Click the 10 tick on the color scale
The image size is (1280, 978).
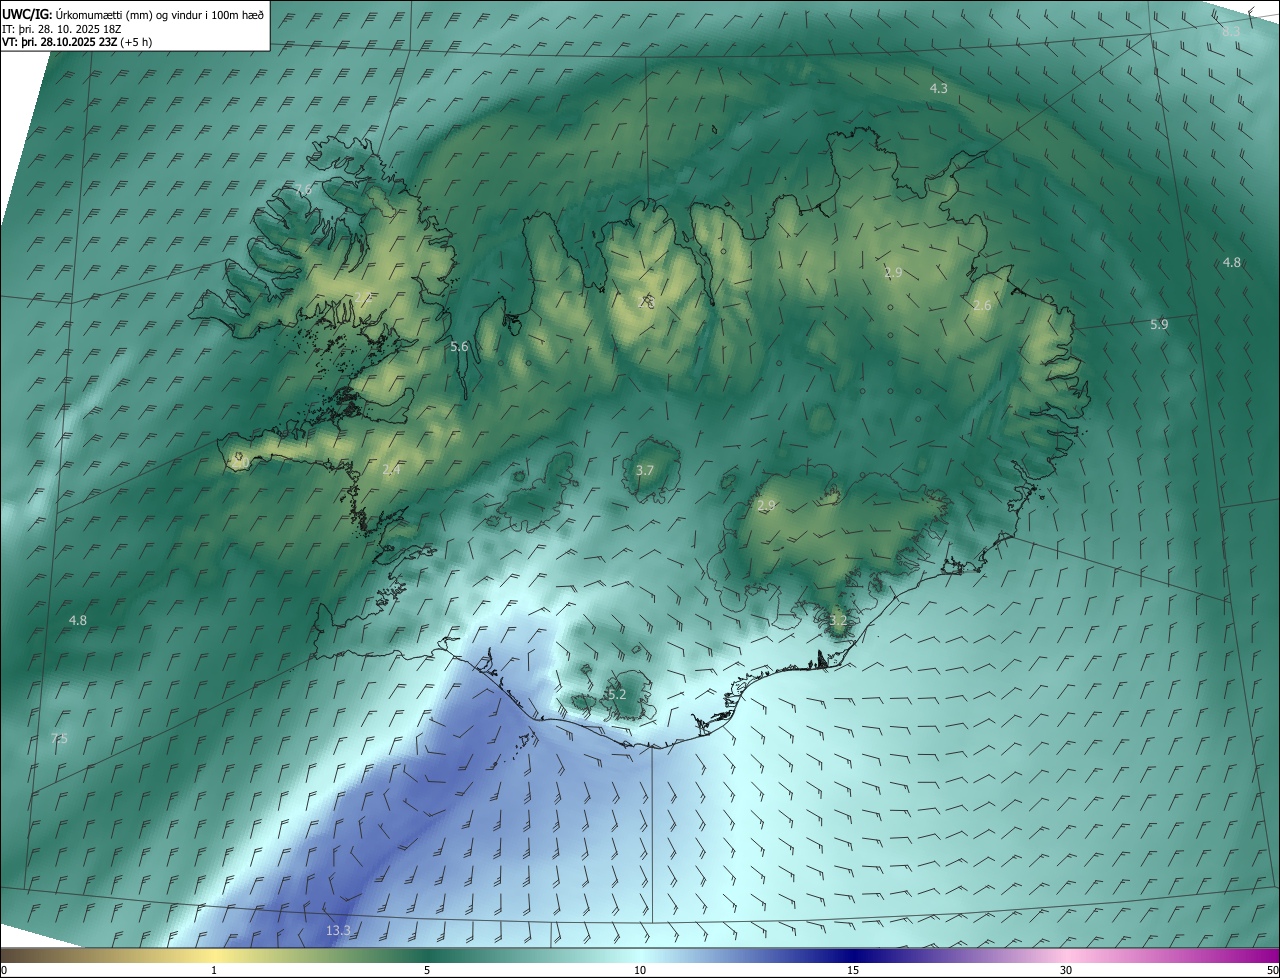coord(639,970)
